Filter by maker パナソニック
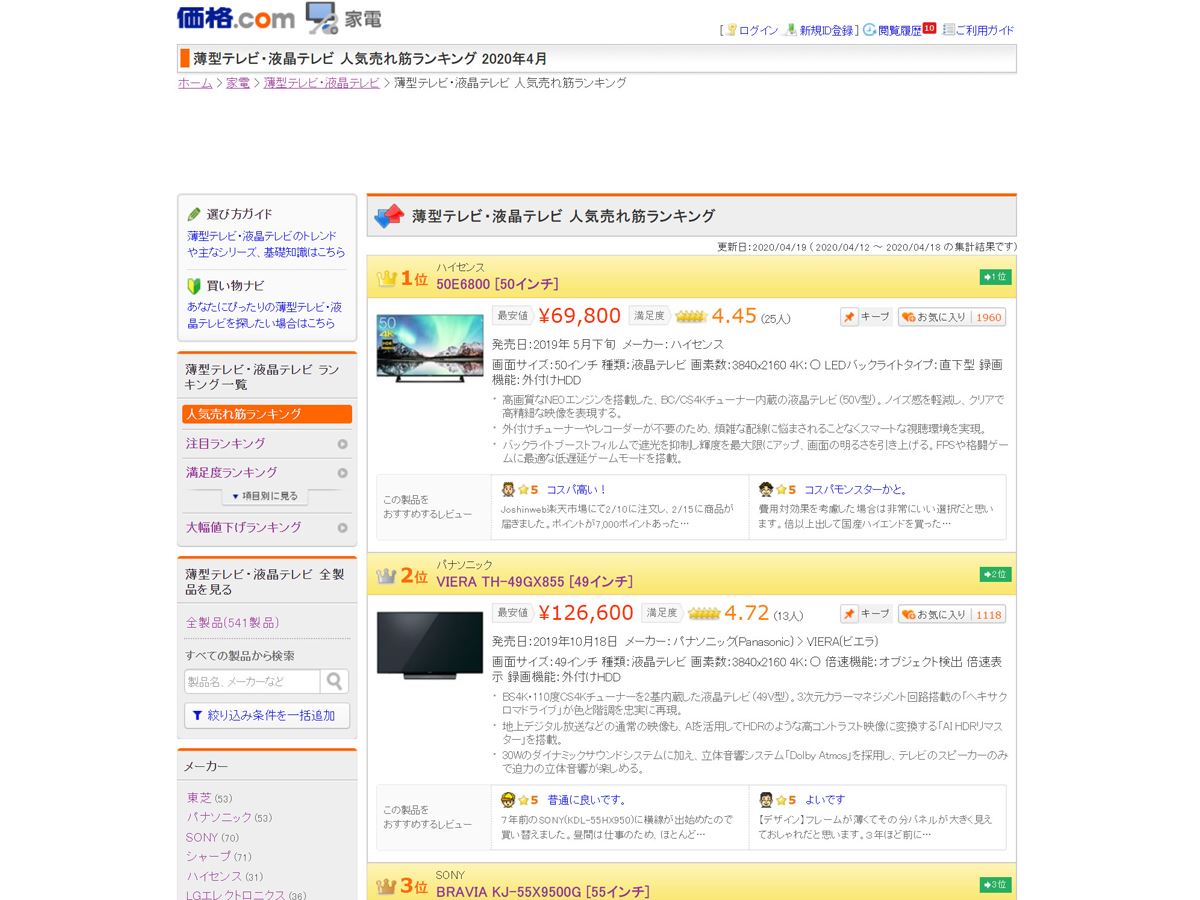 click(219, 817)
